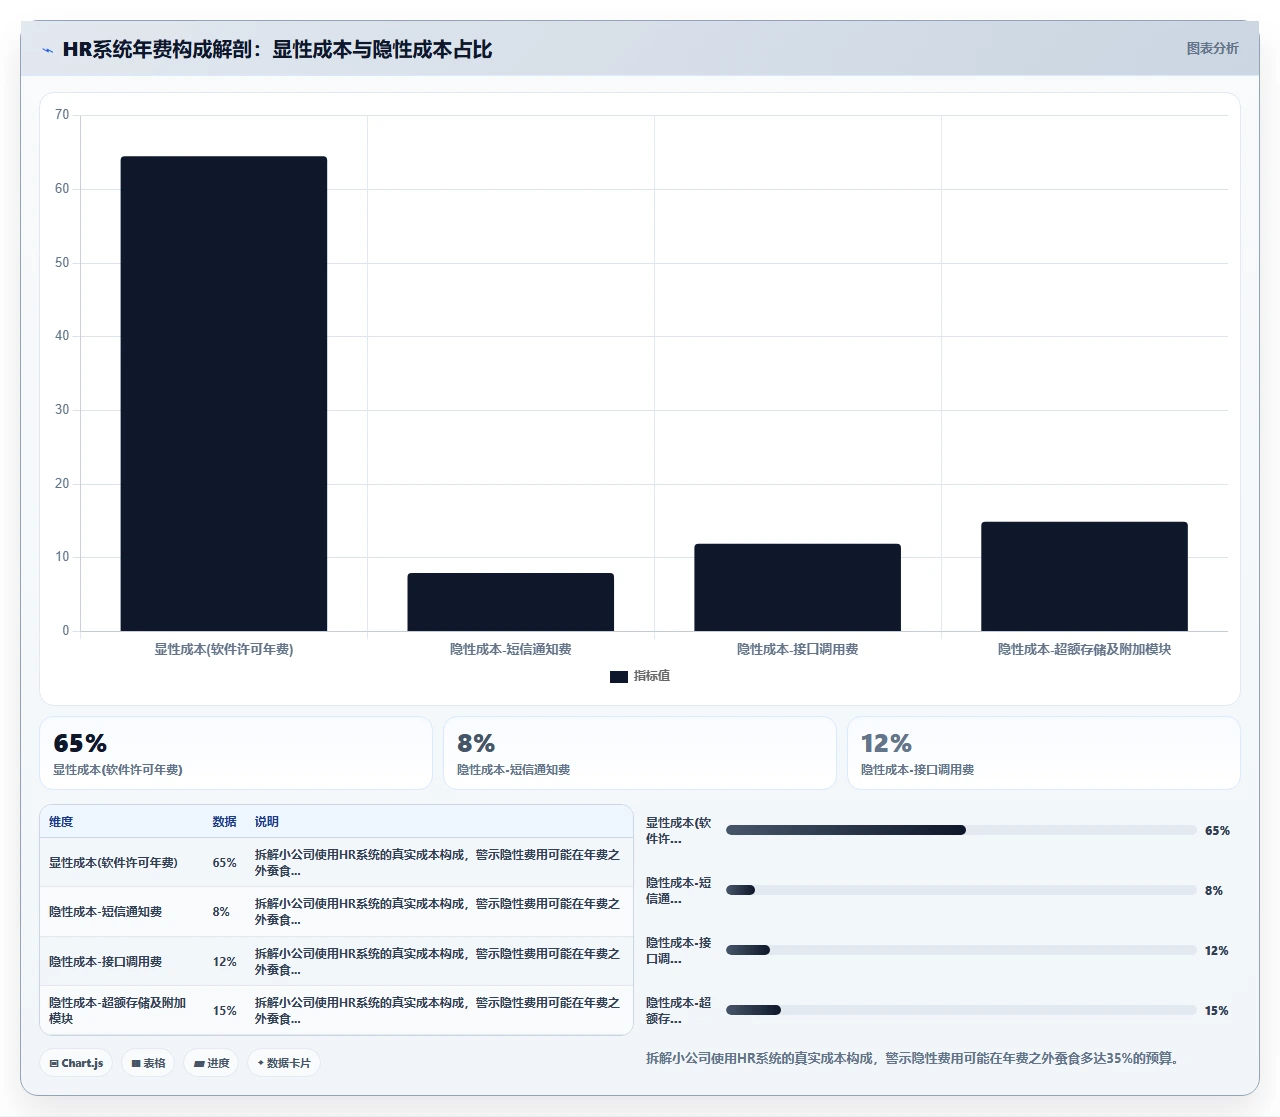Click the 15% cell in table
This screenshot has height=1117, width=1280.
pos(224,1011)
